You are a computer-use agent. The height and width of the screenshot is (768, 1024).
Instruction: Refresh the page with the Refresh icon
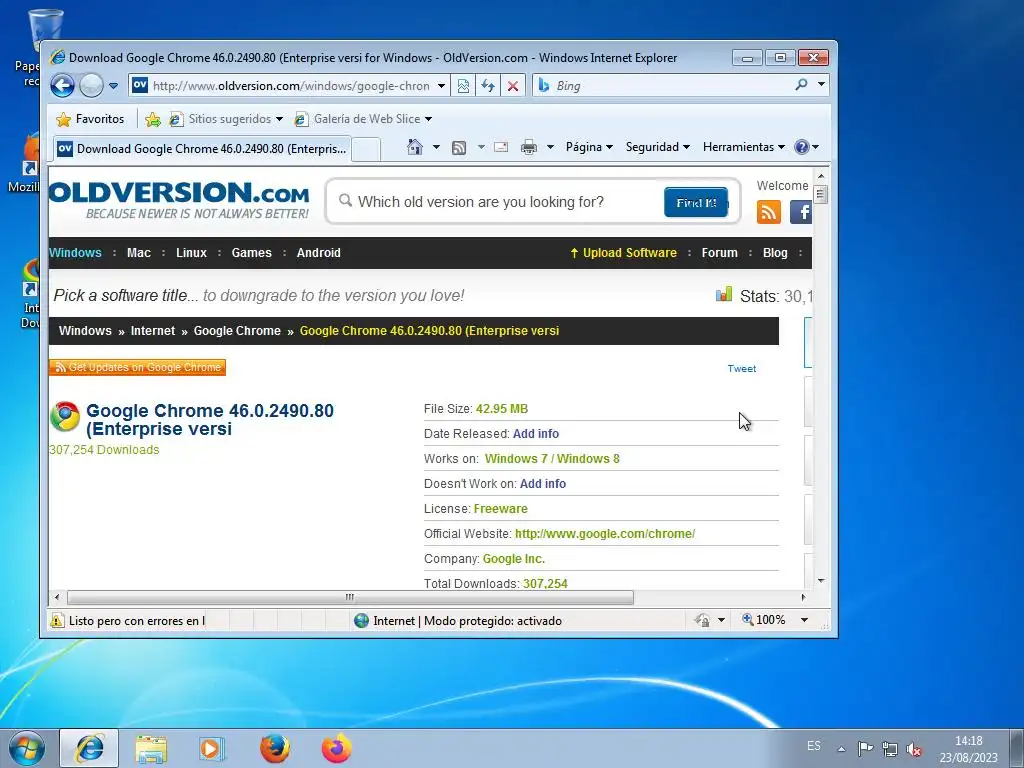488,86
